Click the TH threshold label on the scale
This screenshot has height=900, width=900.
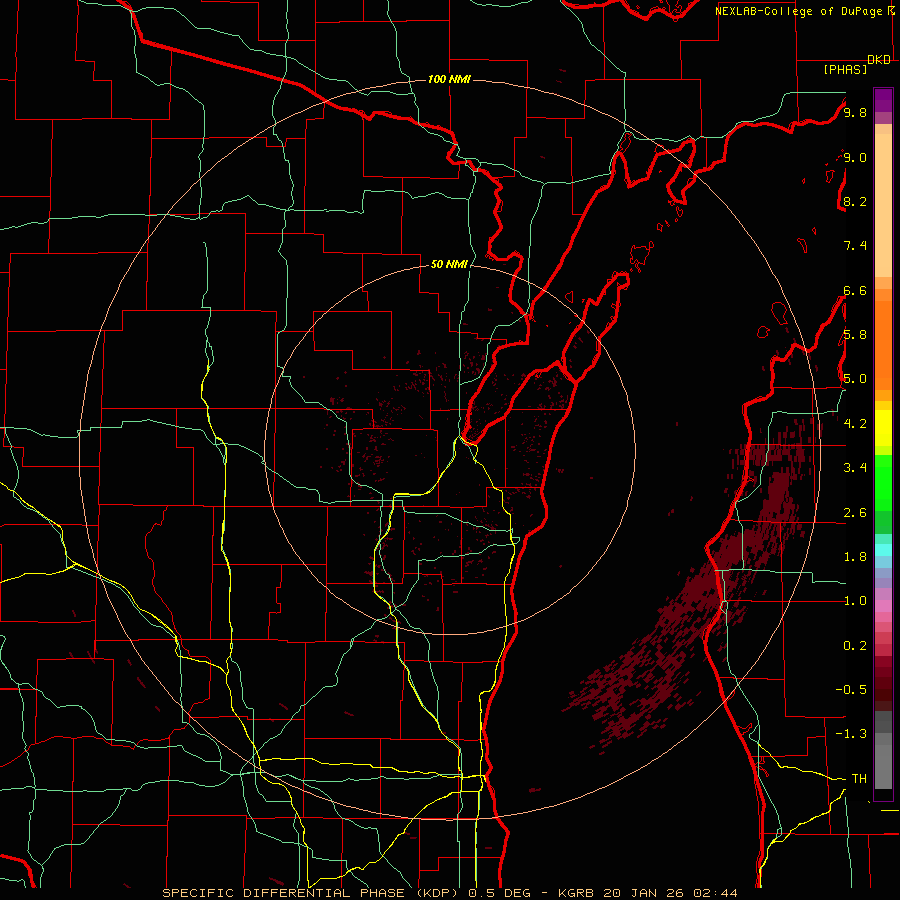(x=859, y=778)
